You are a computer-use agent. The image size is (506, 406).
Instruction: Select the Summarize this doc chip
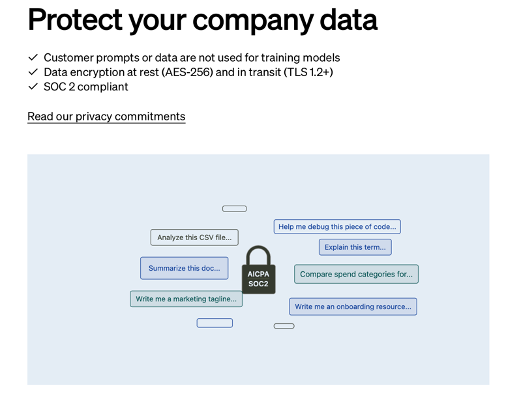[184, 268]
